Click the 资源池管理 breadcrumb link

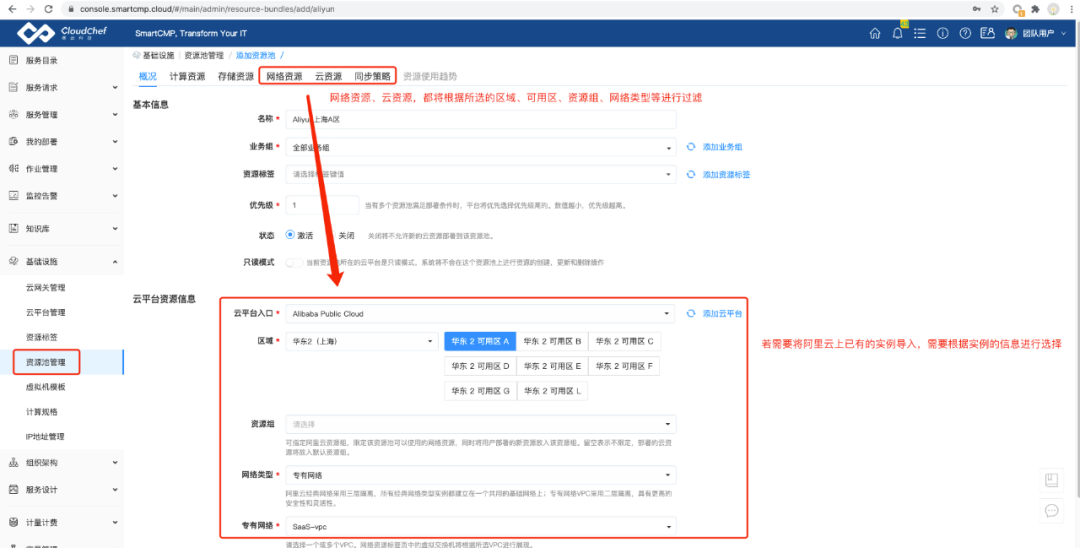(x=204, y=55)
